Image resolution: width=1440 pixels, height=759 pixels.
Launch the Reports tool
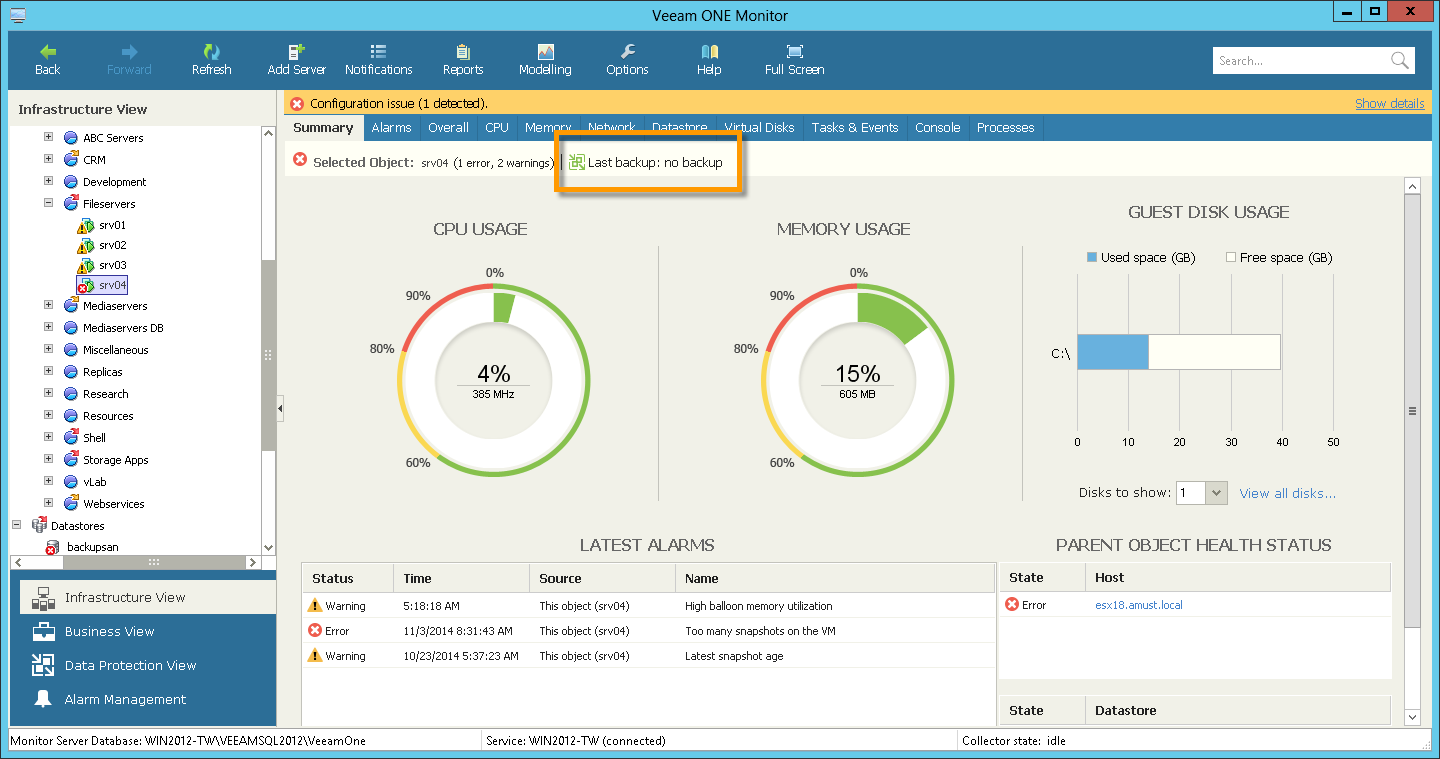(x=462, y=58)
